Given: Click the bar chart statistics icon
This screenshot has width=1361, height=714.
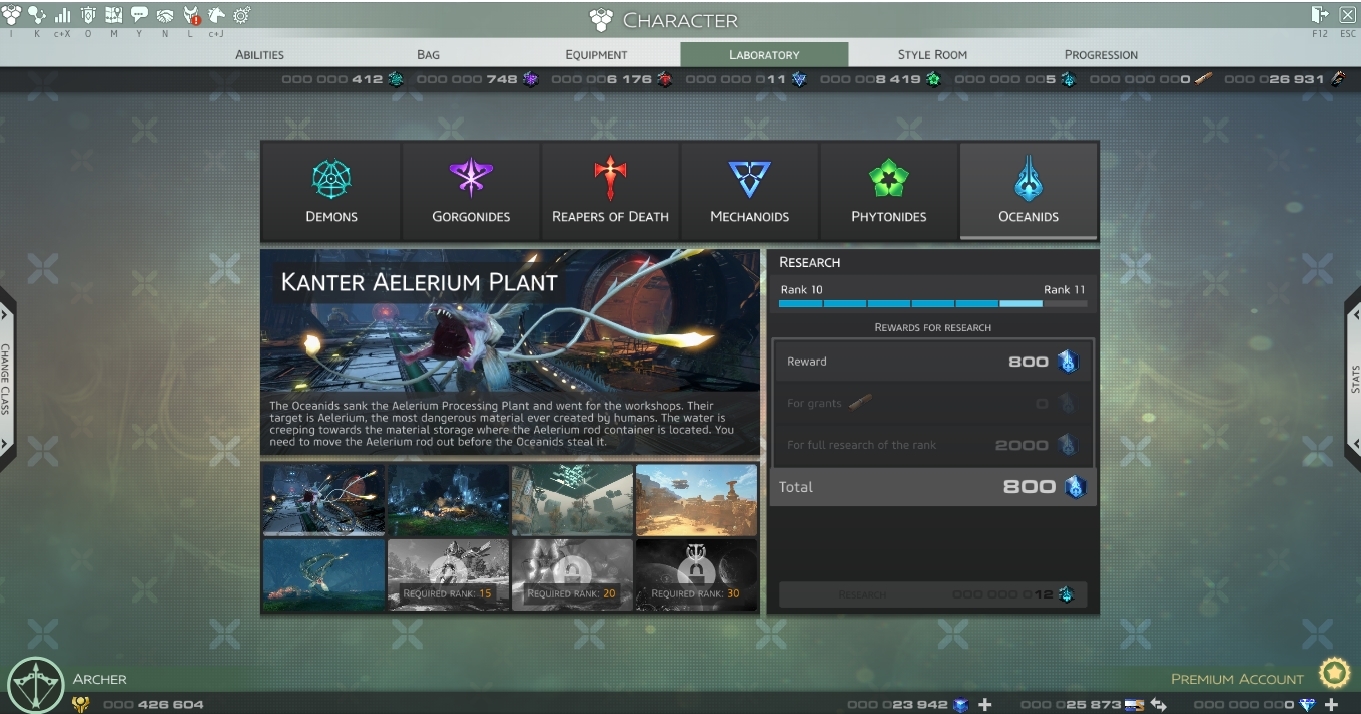Looking at the screenshot, I should pyautogui.click(x=62, y=15).
